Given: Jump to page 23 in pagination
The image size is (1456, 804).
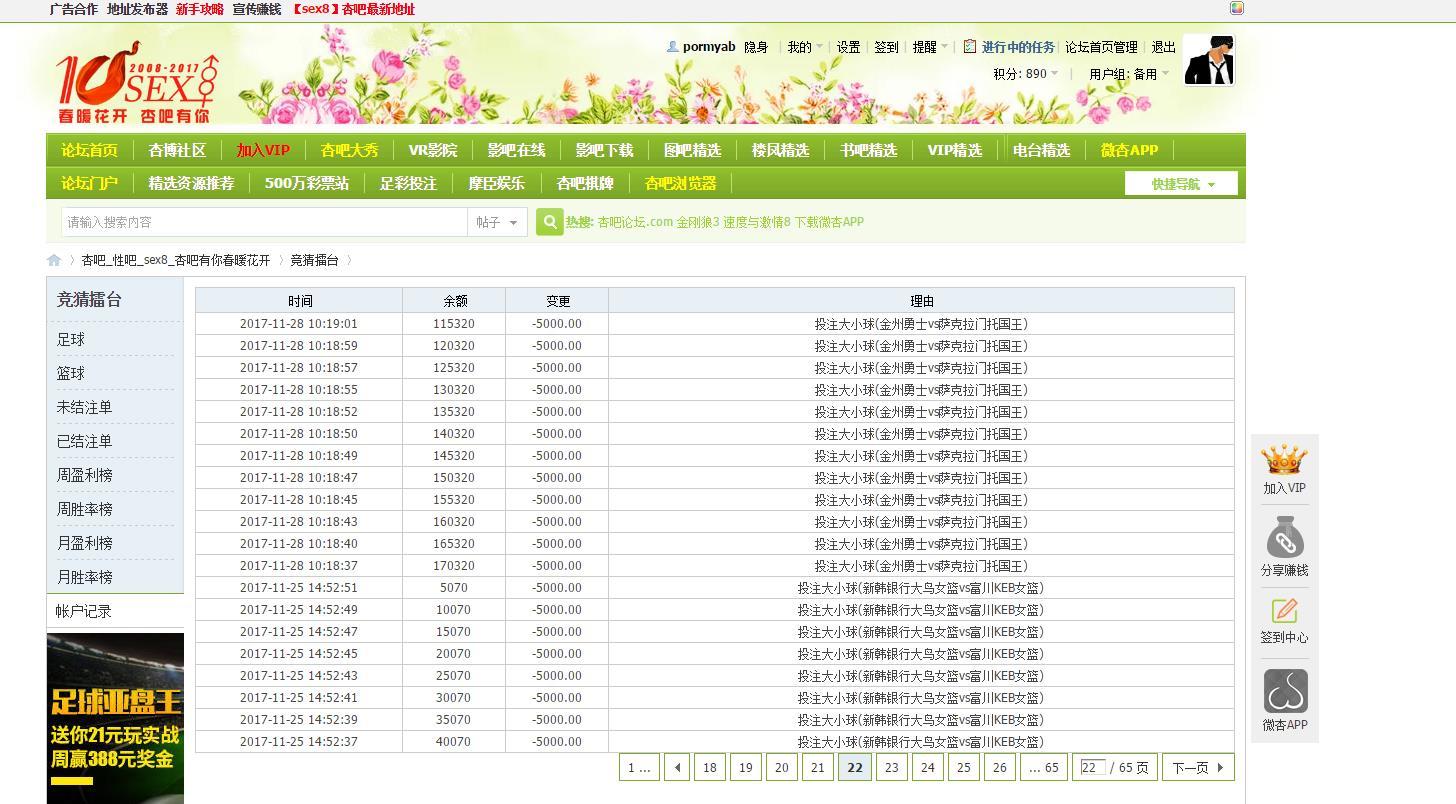Looking at the screenshot, I should [891, 768].
